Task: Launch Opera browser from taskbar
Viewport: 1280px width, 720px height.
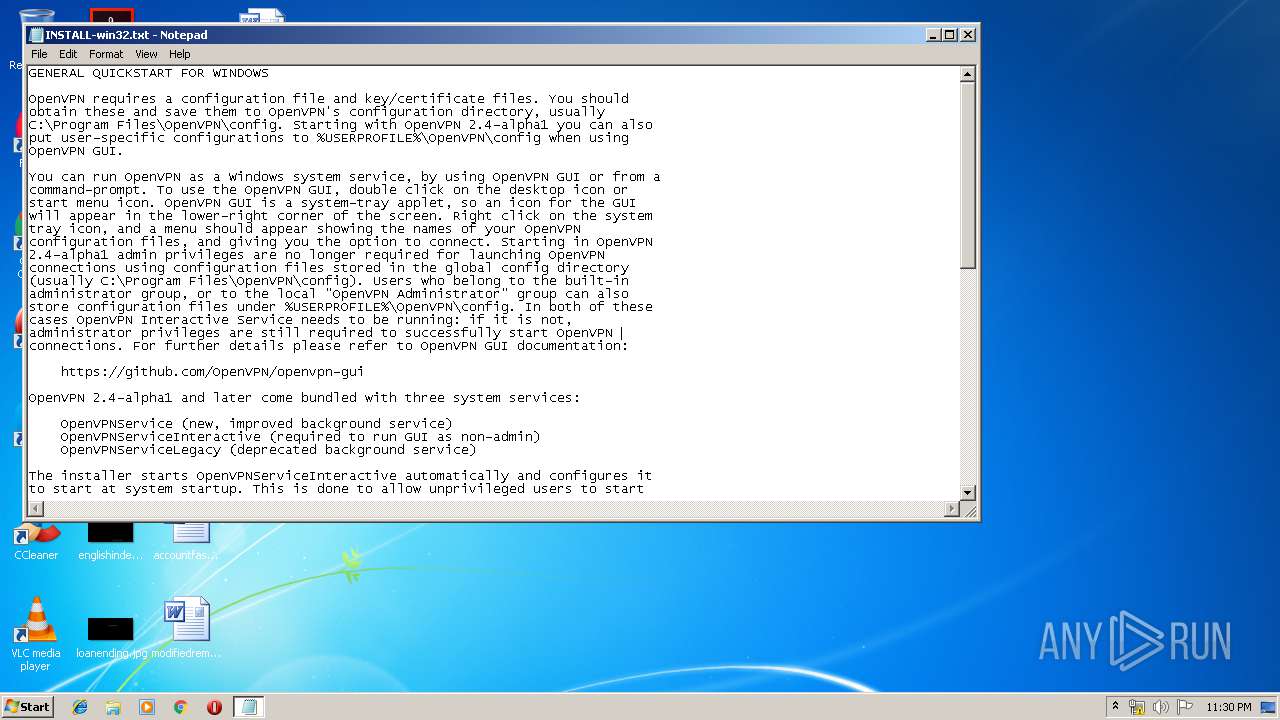Action: click(214, 707)
